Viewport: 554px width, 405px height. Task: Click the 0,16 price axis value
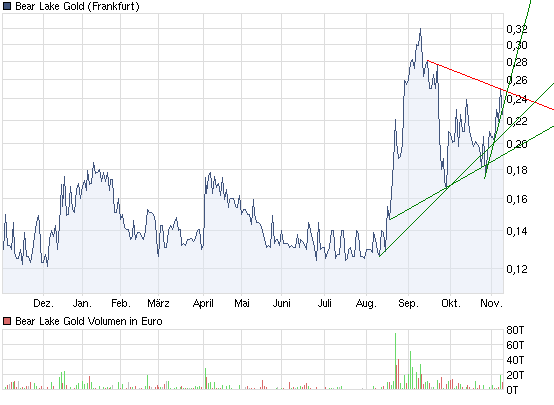pyautogui.click(x=517, y=199)
